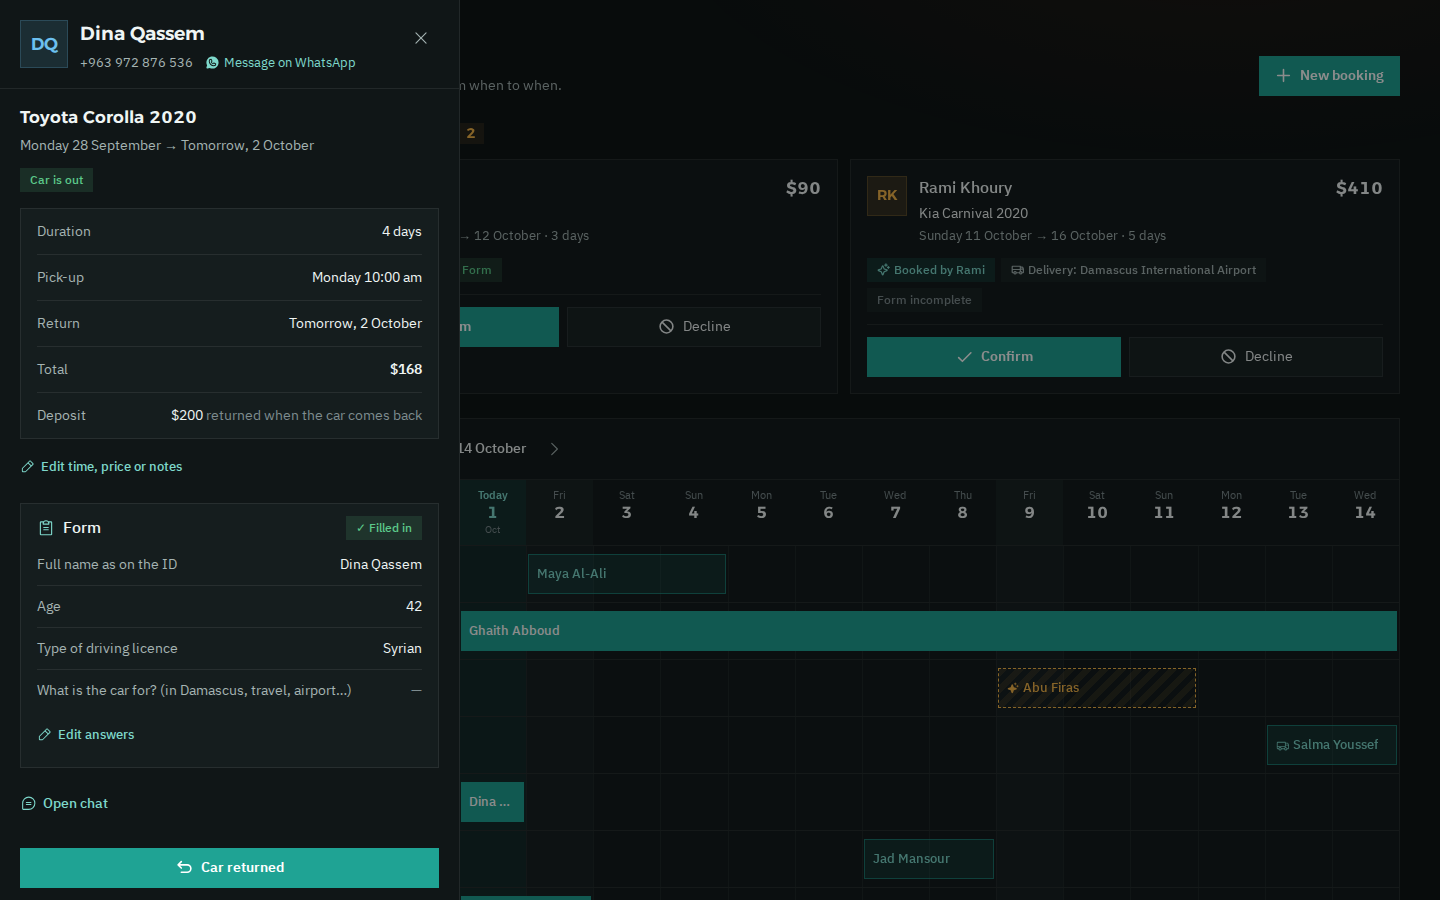The height and width of the screenshot is (900, 1440).
Task: Click Delivery: Damascus International Airport tag
Action: point(1133,270)
